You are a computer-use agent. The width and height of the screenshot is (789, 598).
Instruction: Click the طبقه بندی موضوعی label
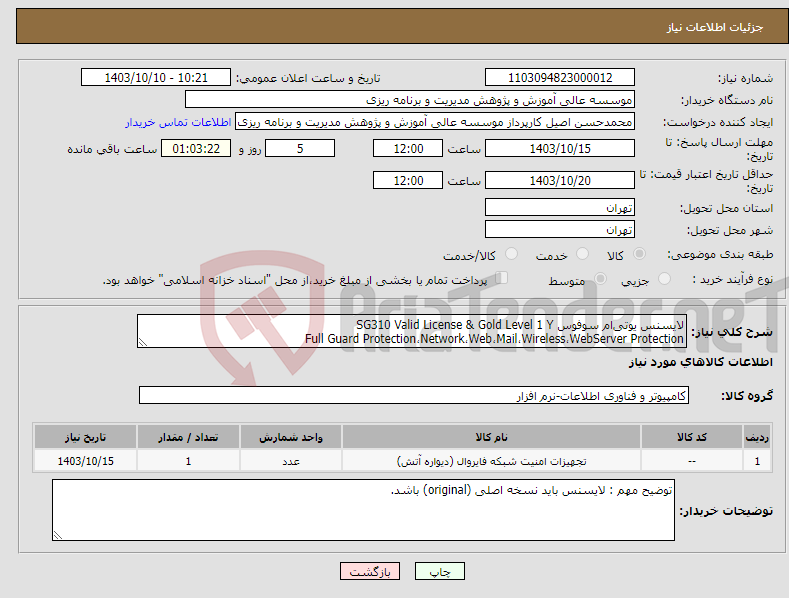720,255
